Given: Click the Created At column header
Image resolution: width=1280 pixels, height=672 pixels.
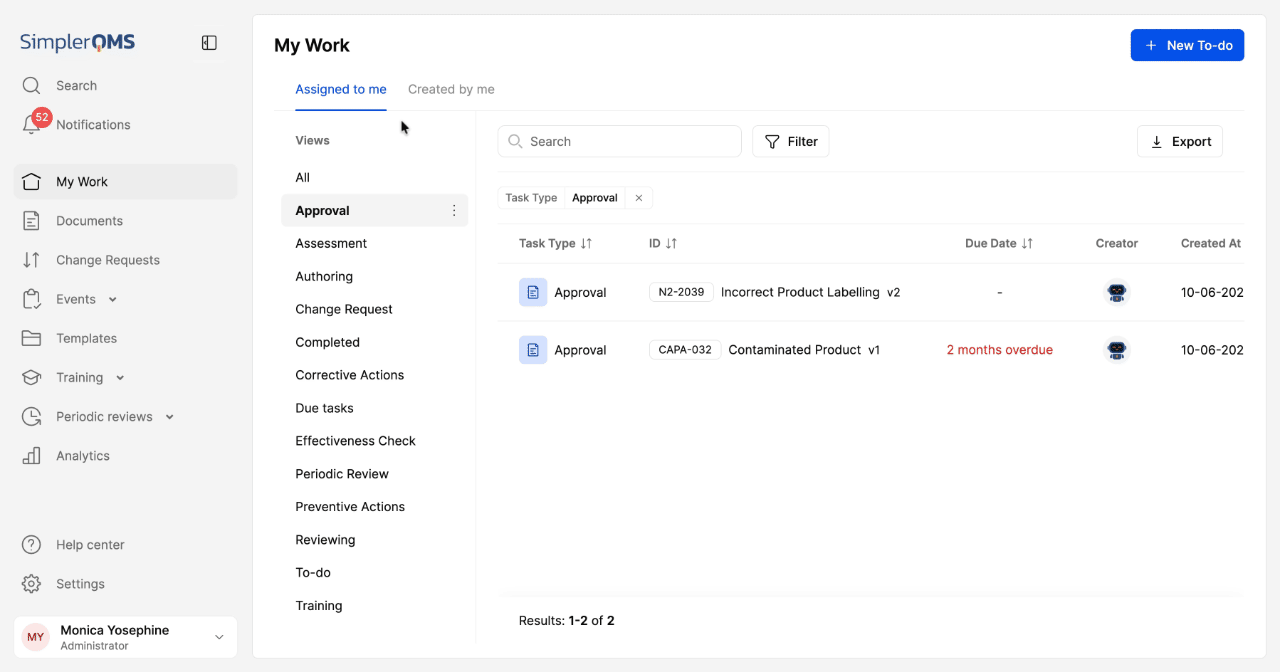Looking at the screenshot, I should [1211, 243].
